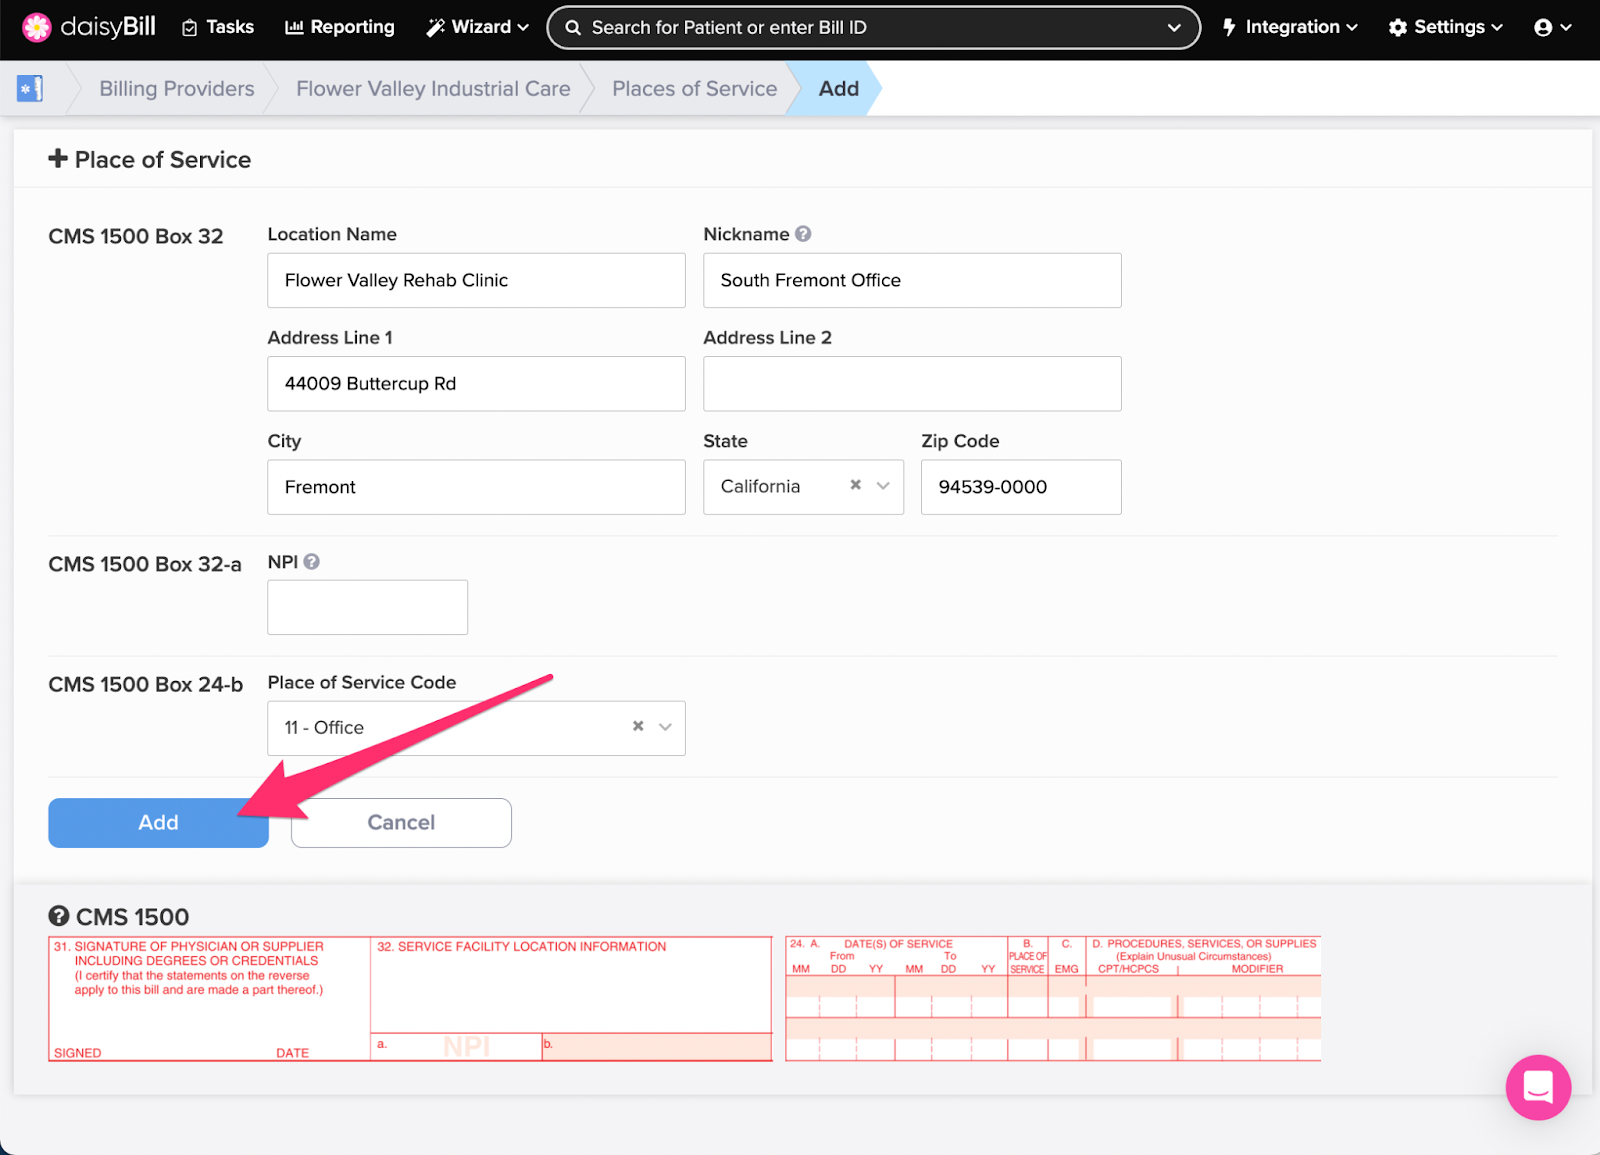Click the search magnifier icon
1600x1155 pixels.
click(573, 28)
